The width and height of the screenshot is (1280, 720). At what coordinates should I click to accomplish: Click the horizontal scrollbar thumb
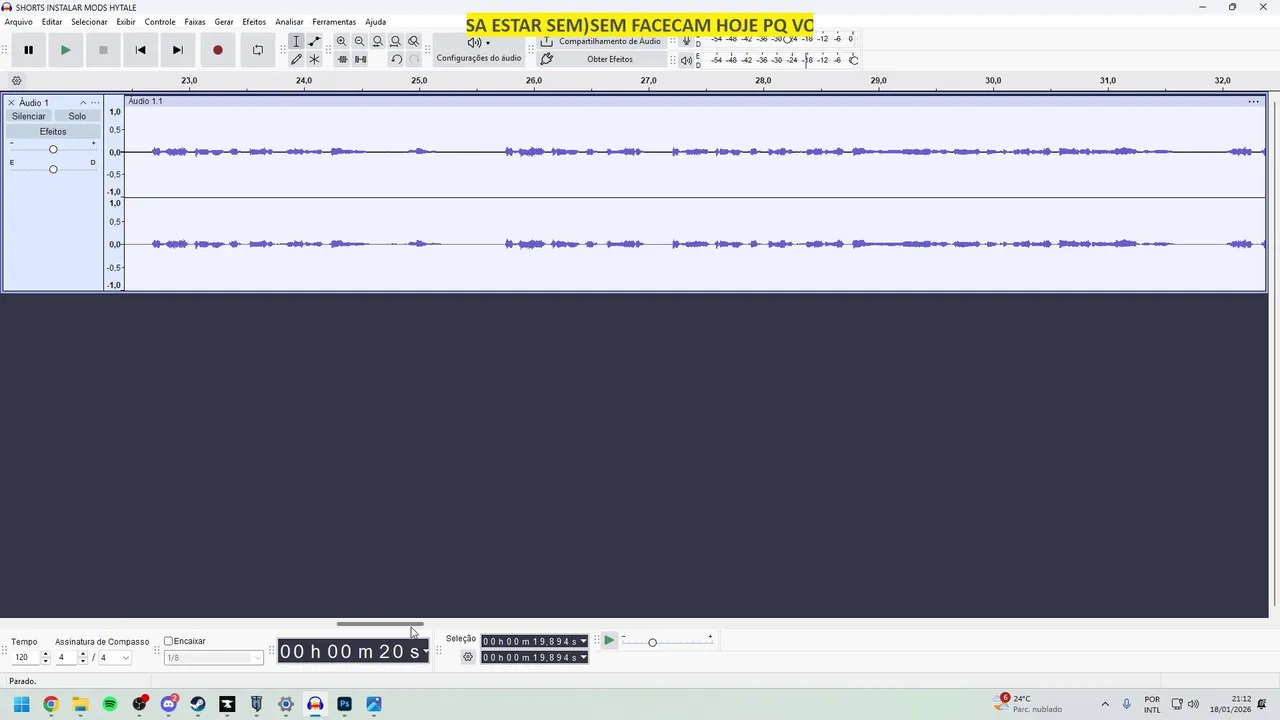tap(380, 624)
